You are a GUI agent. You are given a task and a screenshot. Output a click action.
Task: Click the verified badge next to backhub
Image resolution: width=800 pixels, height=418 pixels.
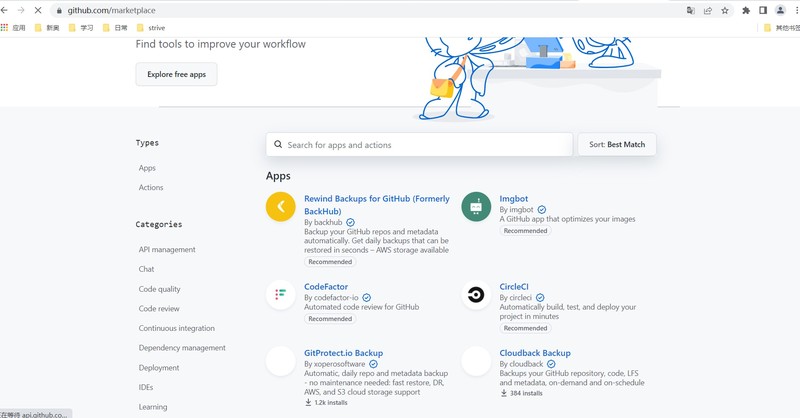point(351,223)
